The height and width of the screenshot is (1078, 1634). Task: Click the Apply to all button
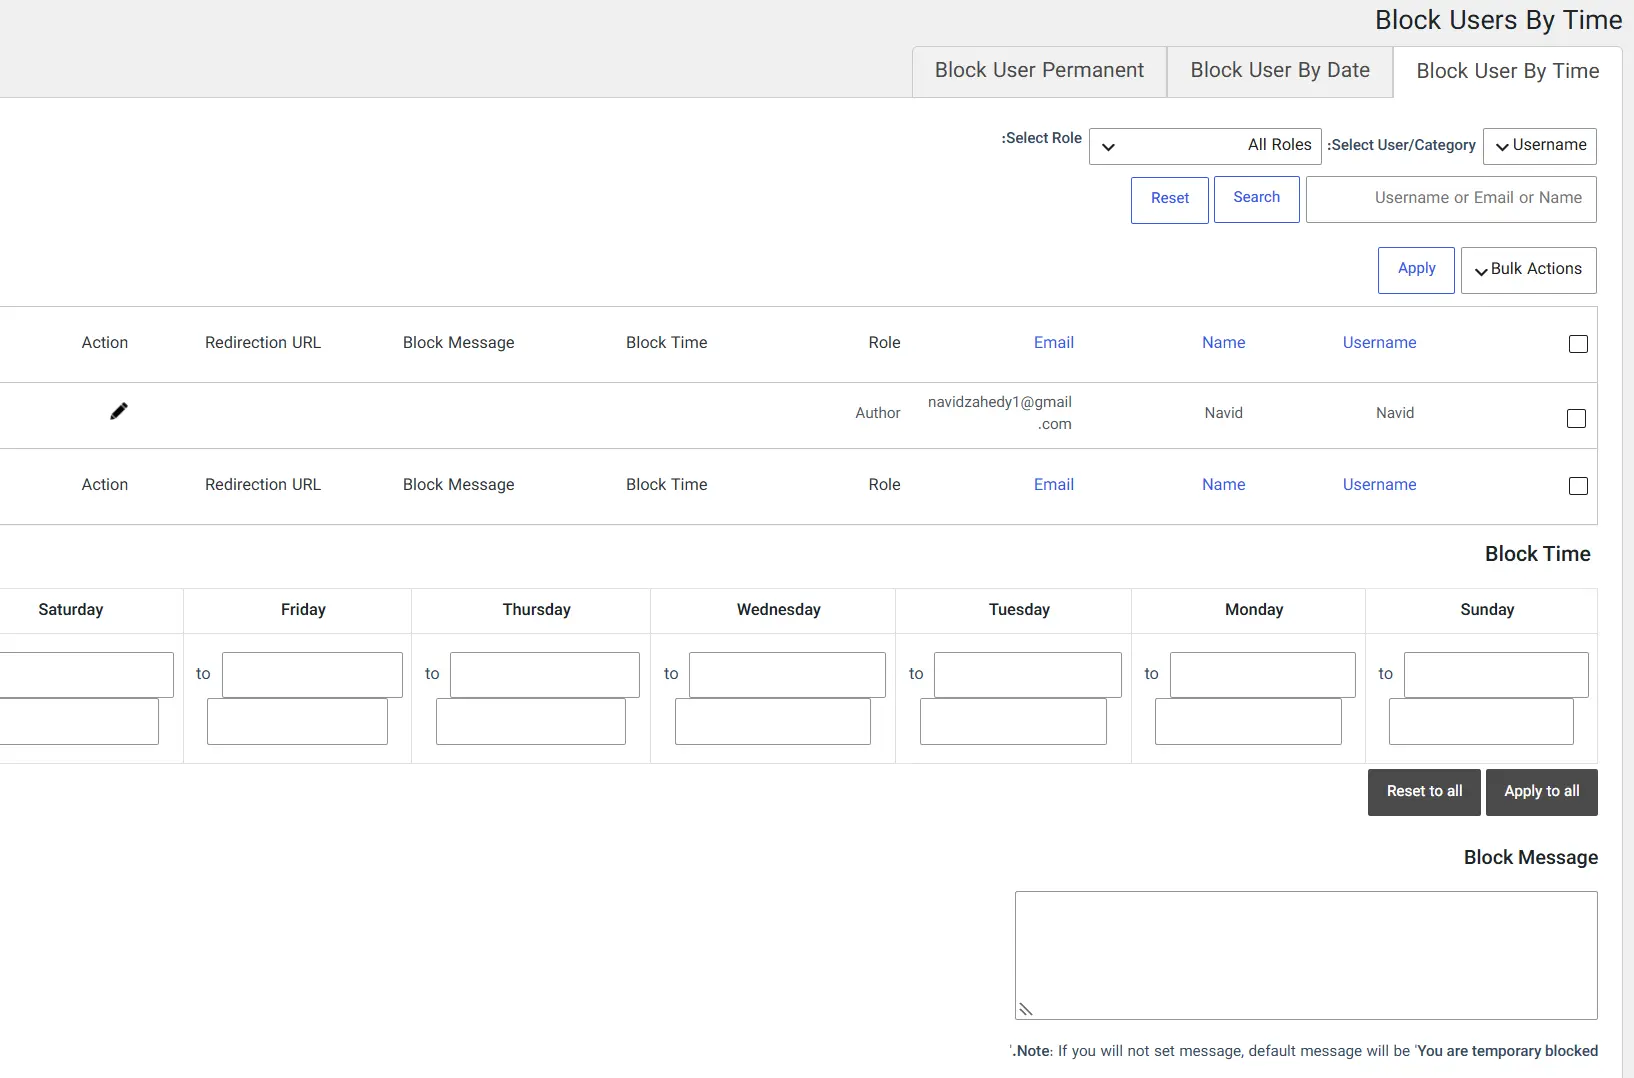click(x=1542, y=792)
